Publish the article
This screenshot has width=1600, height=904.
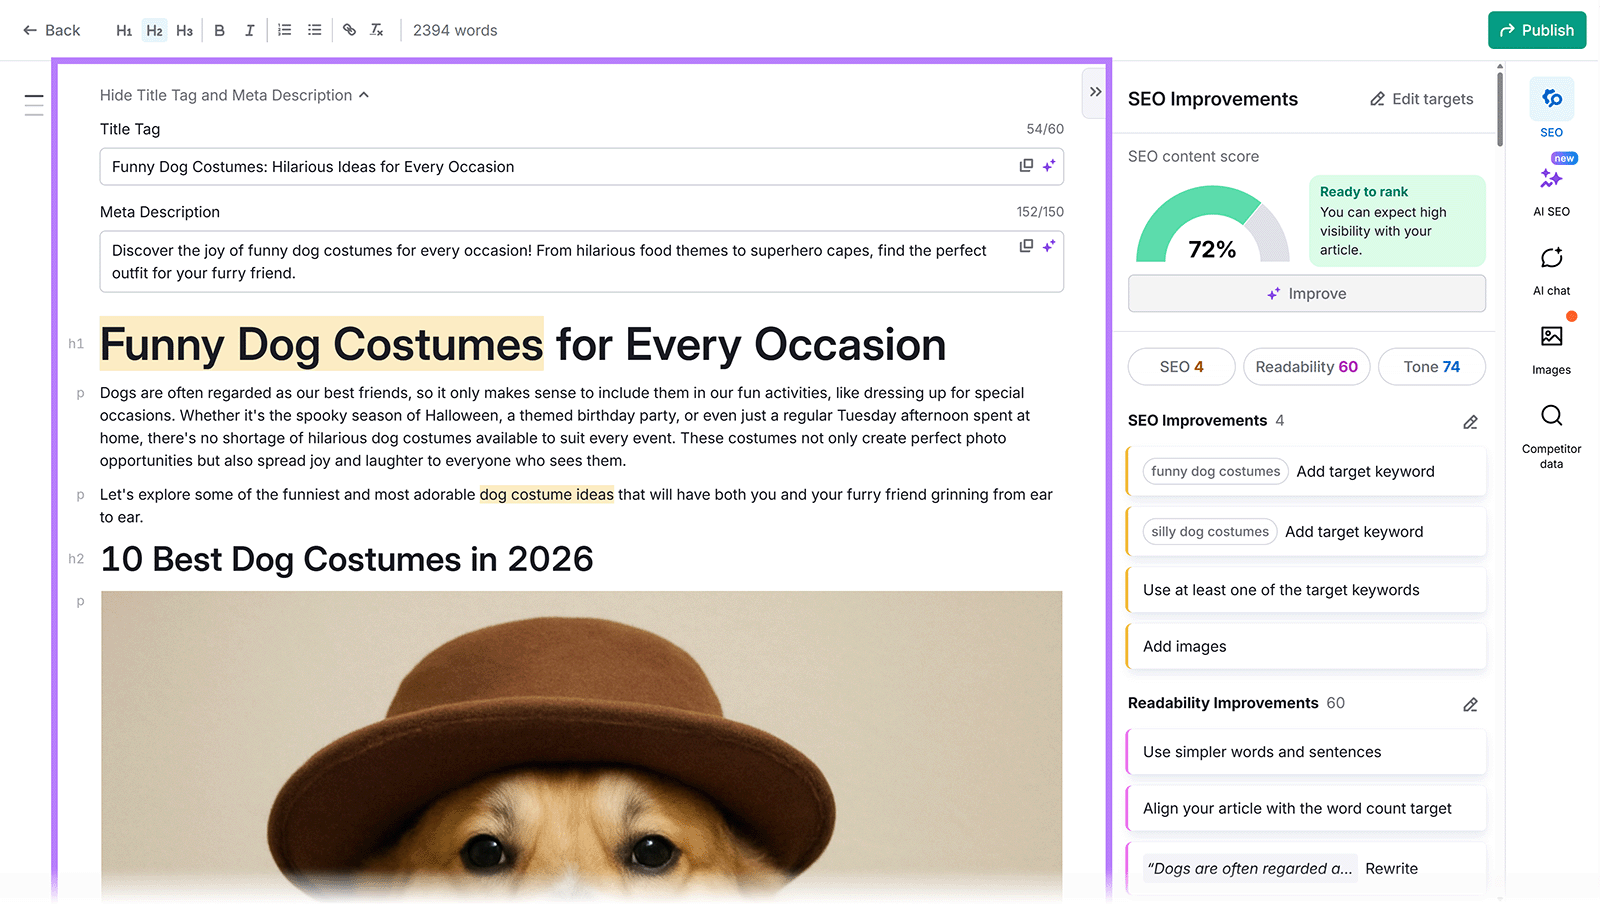coord(1537,30)
